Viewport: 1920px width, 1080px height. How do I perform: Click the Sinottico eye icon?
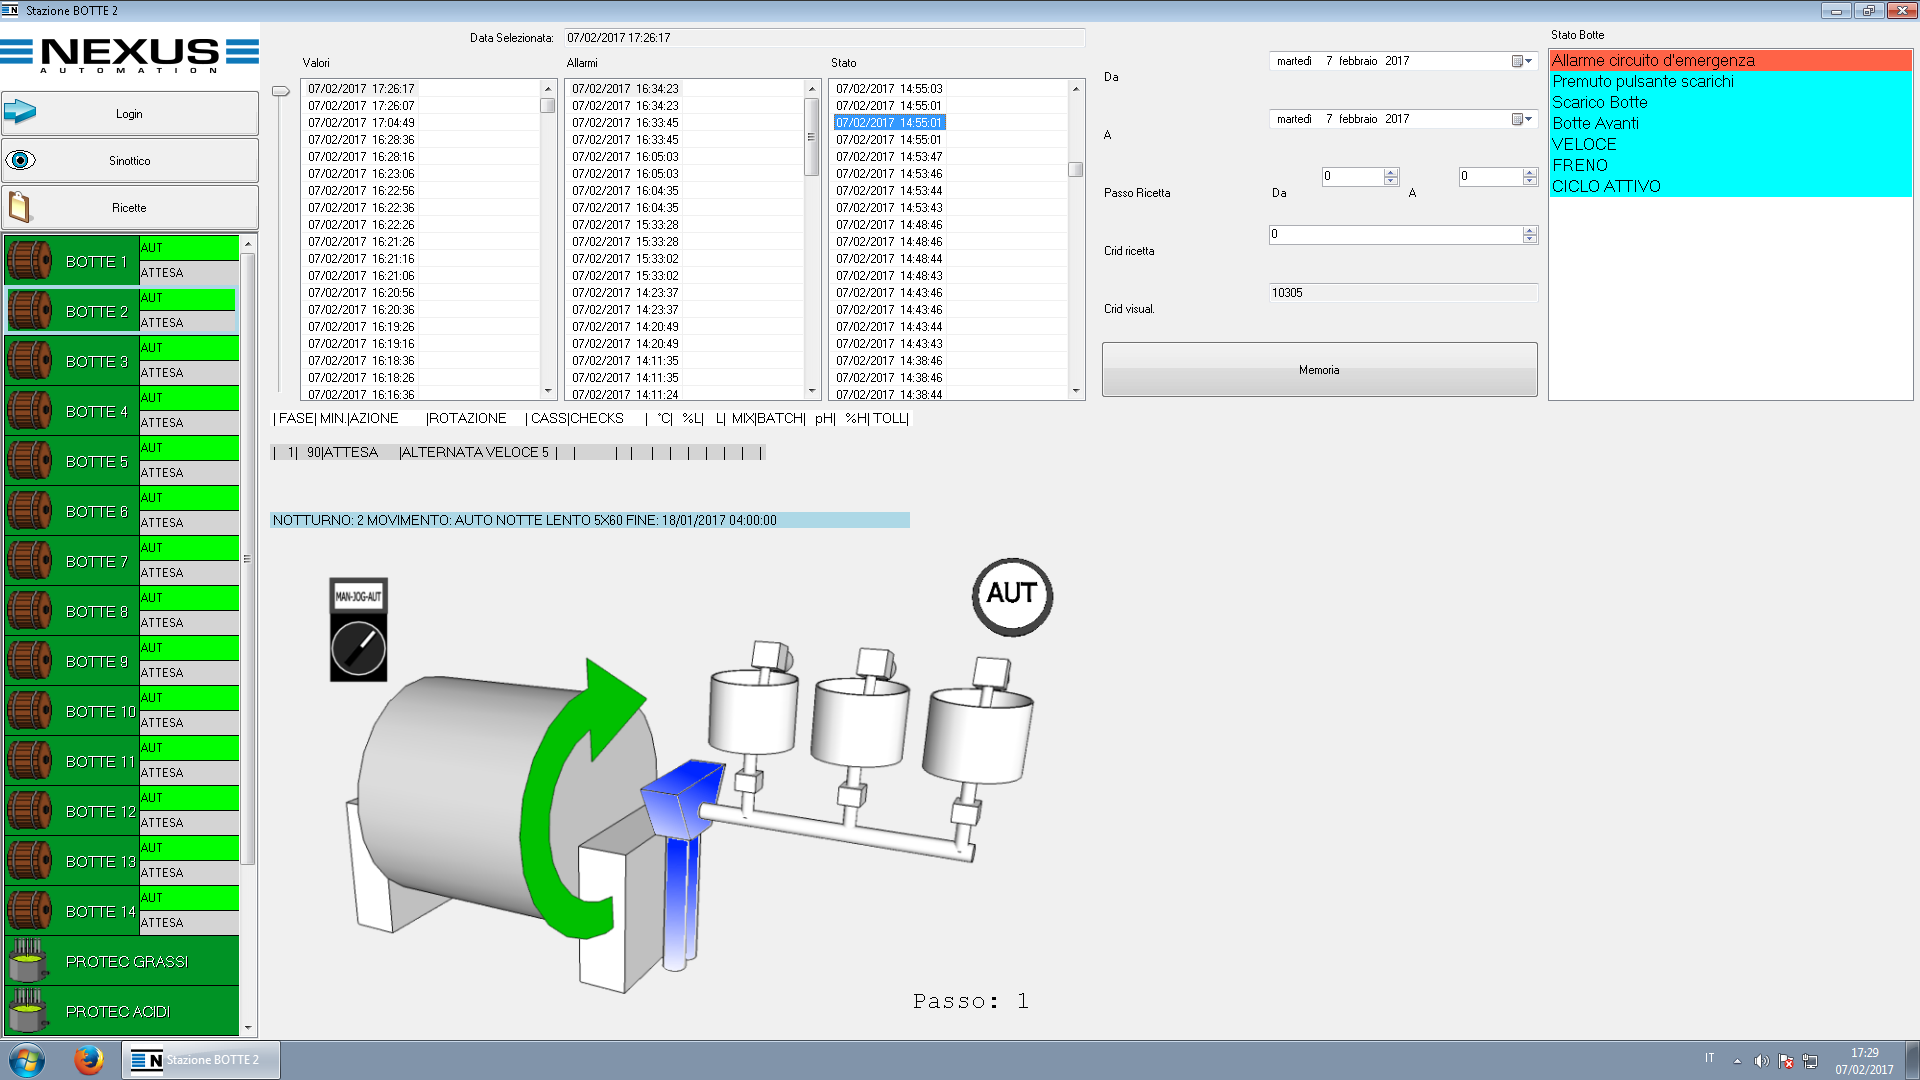tap(21, 160)
